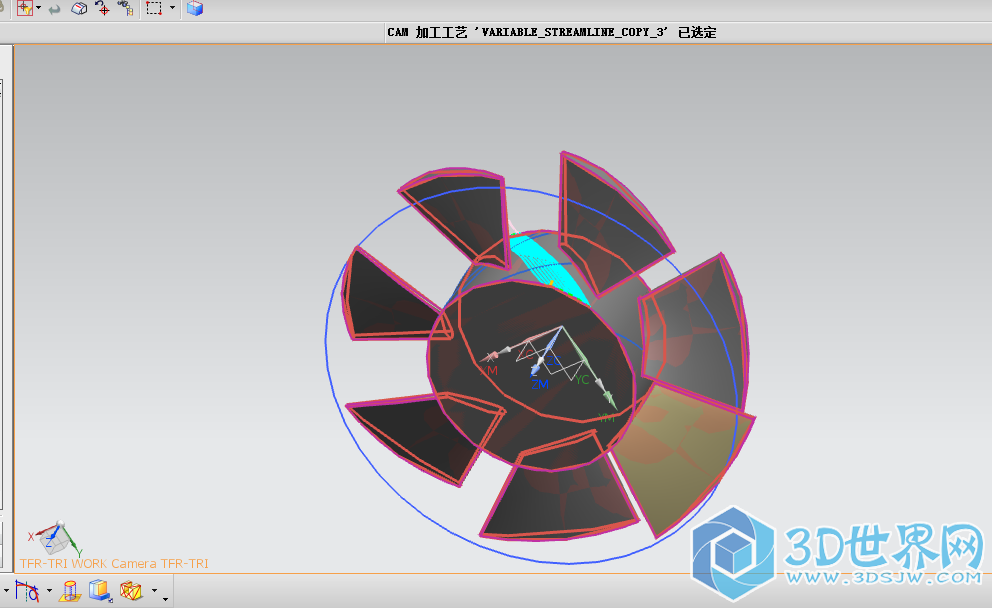The height and width of the screenshot is (608, 992).
Task: Click the blue and orange block feature icon
Action: coord(100,591)
